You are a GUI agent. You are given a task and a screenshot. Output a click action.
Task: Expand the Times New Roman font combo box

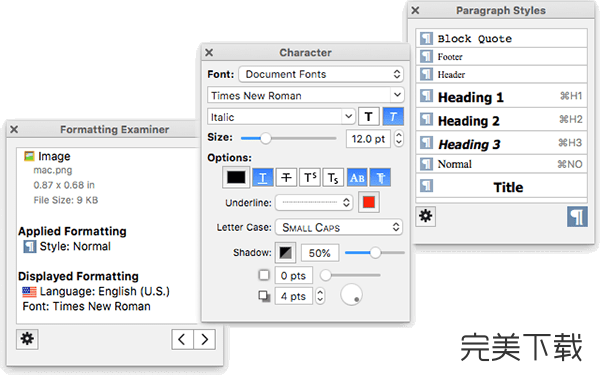point(397,95)
